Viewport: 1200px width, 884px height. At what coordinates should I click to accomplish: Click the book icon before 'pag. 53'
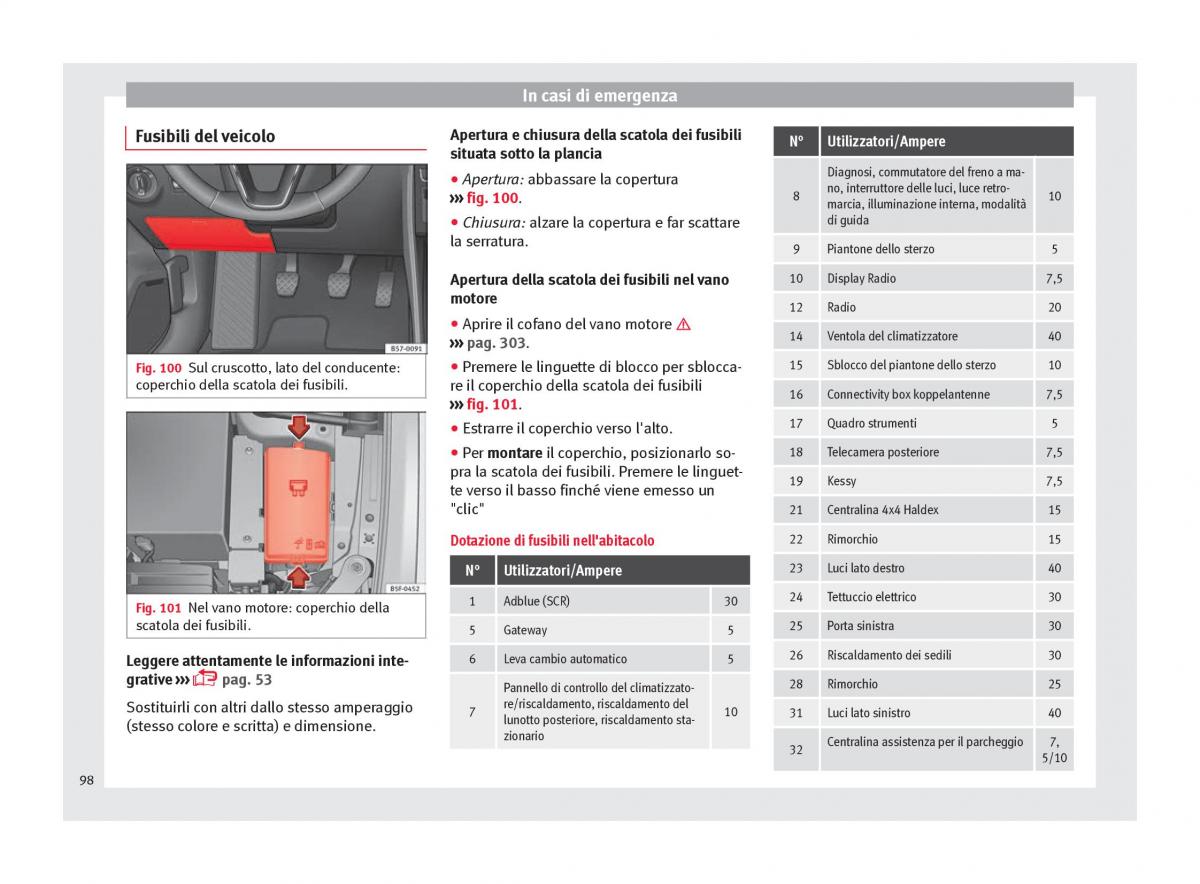coord(205,679)
